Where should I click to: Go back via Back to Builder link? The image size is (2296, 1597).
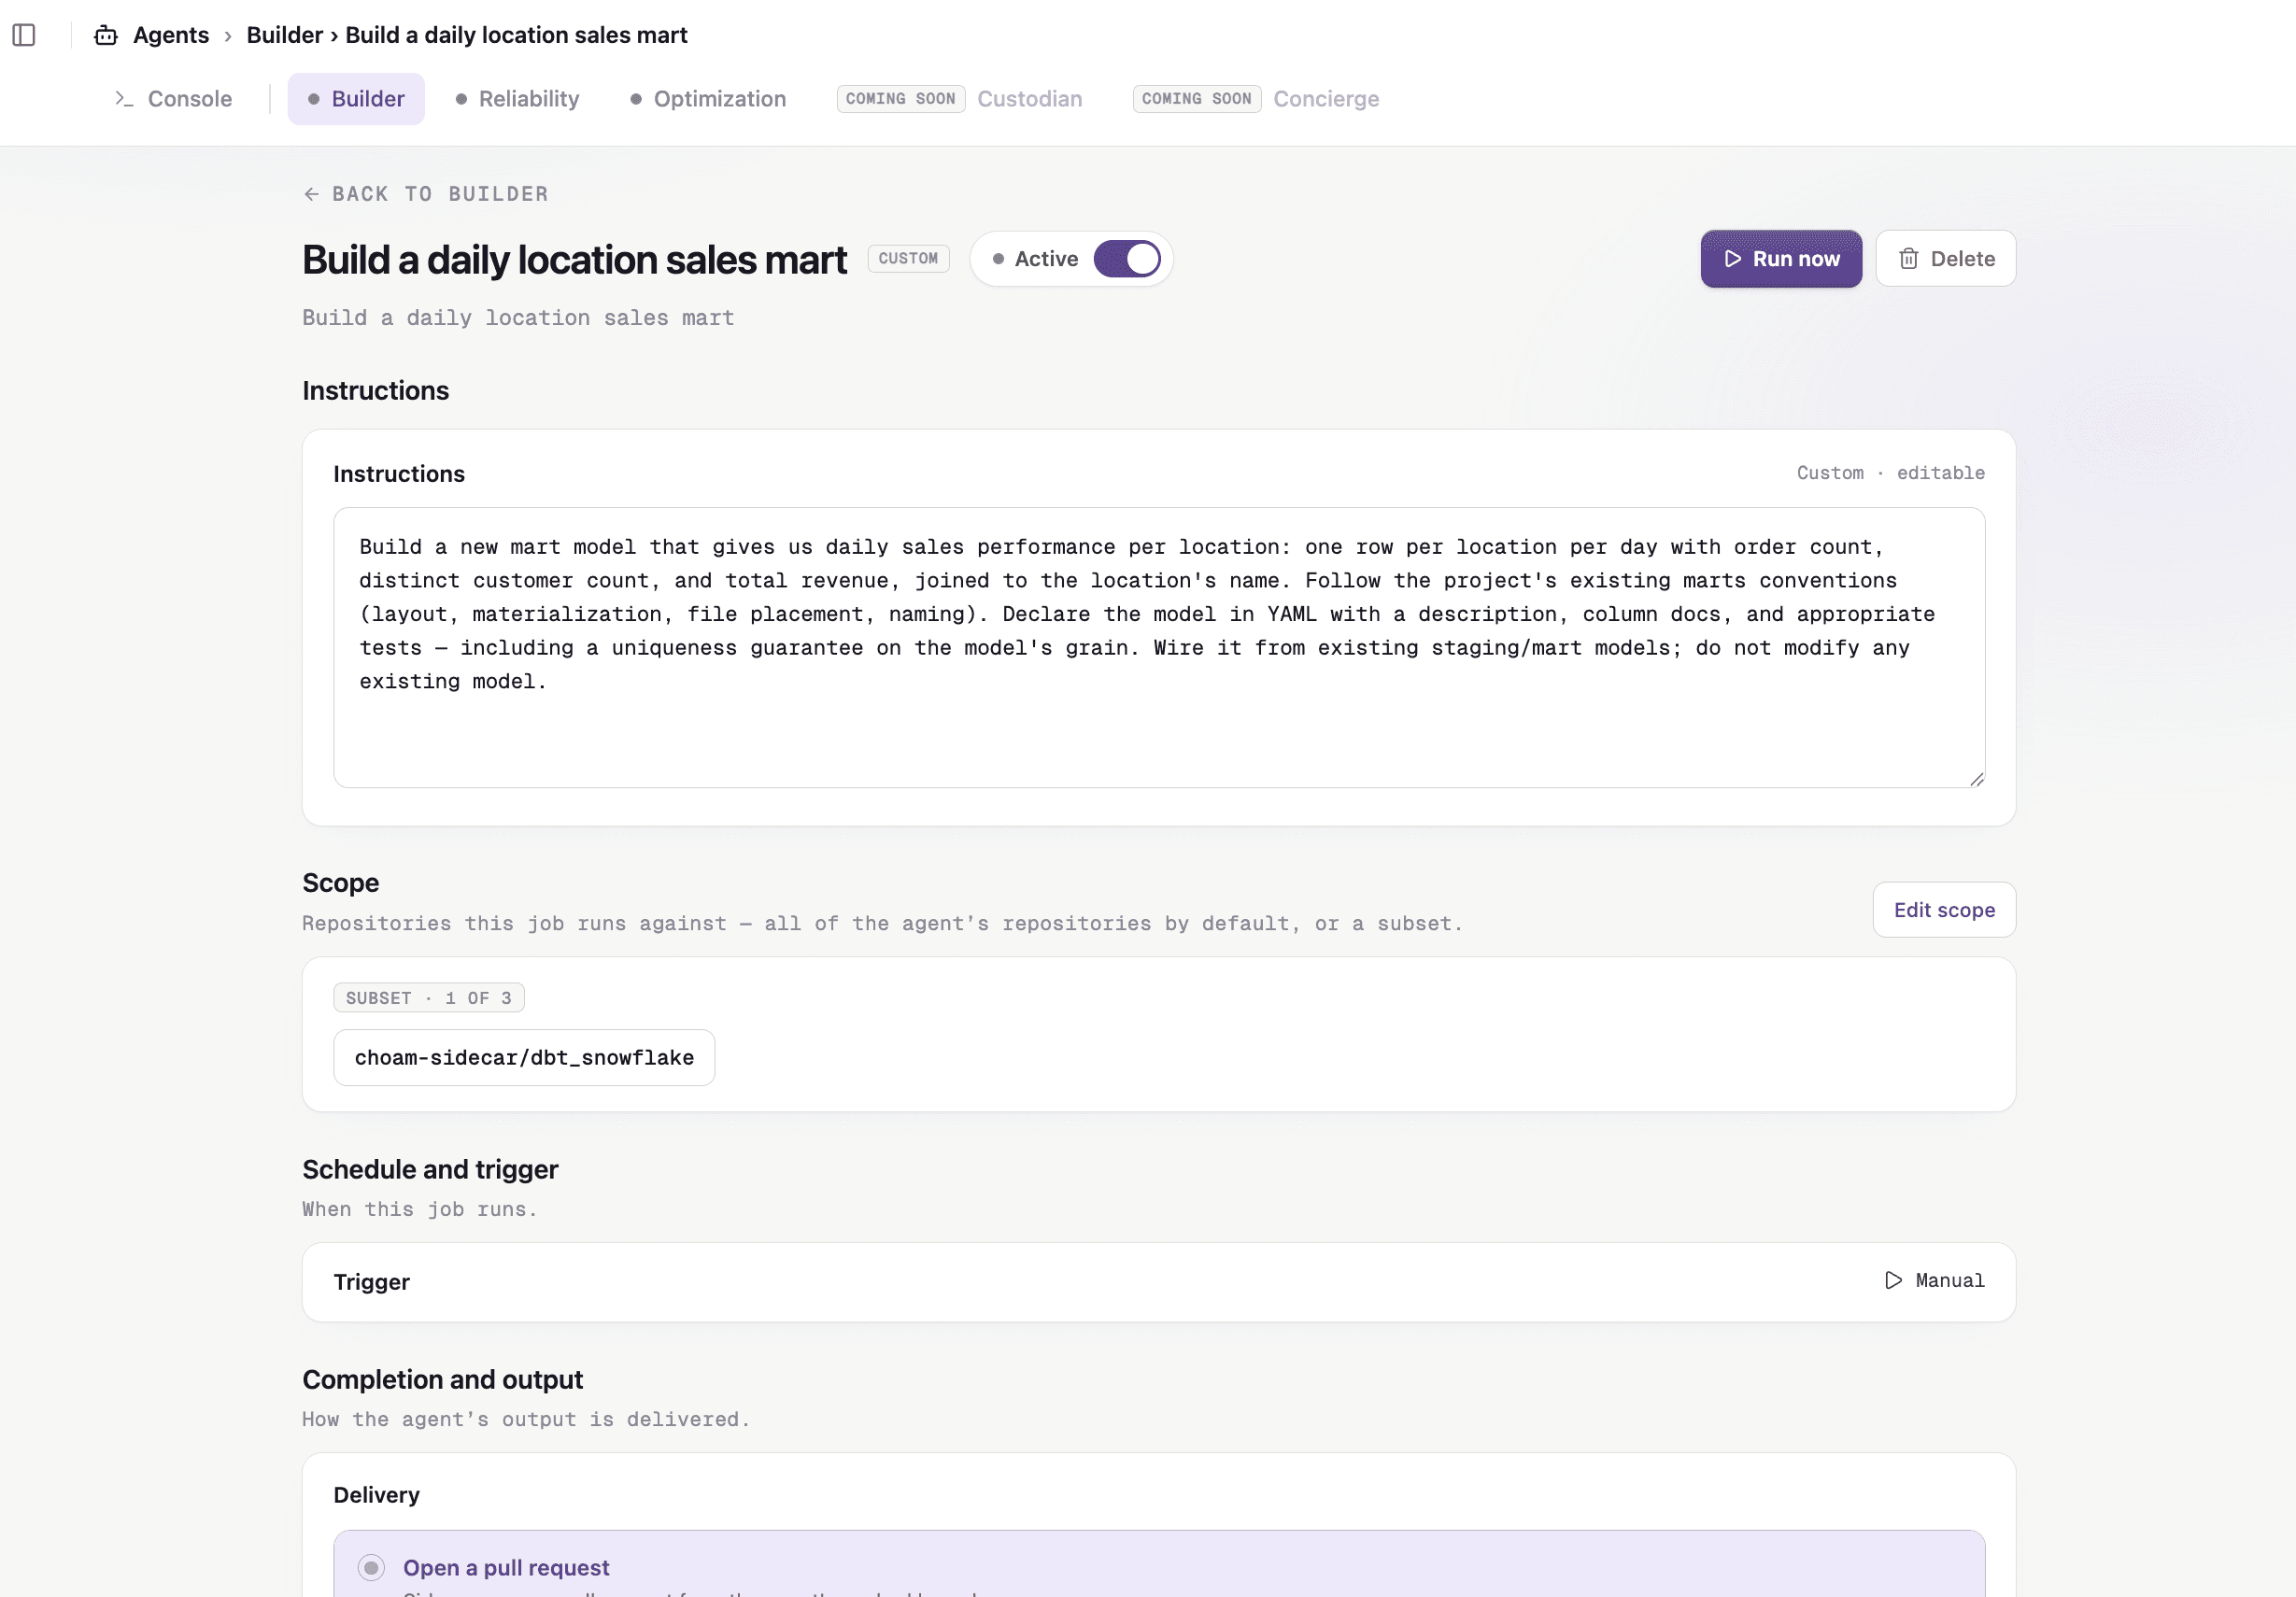coord(426,194)
